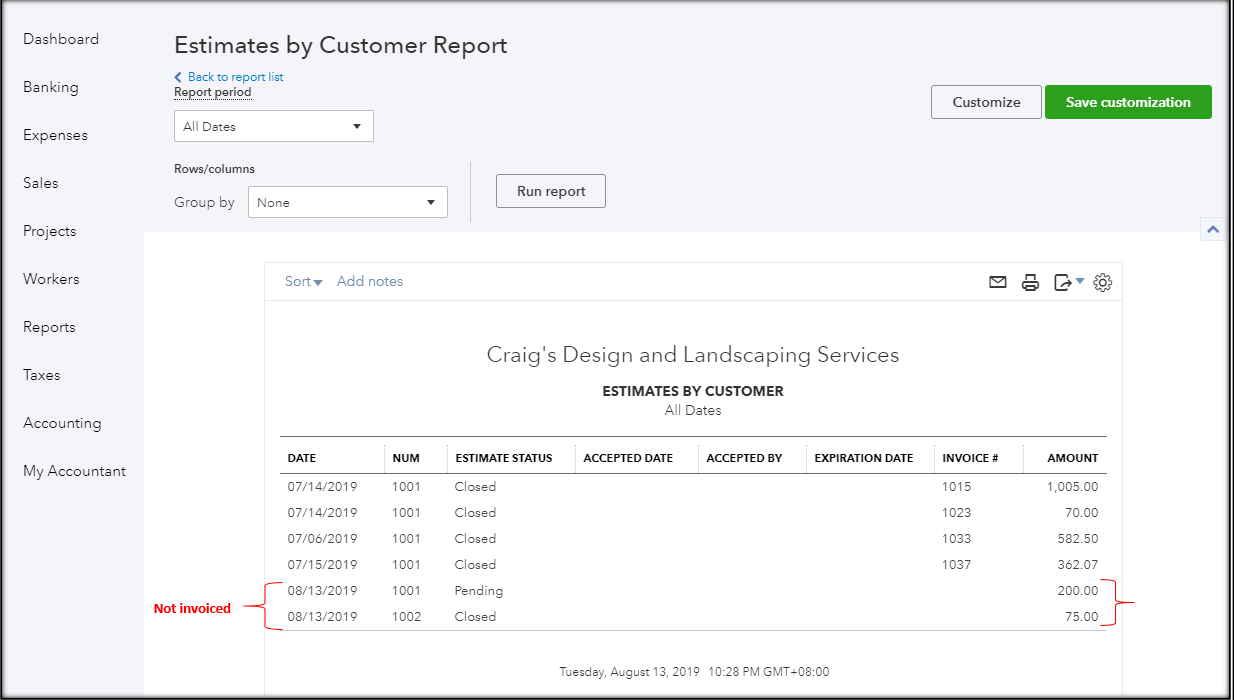Screen dimensions: 1234x700
Task: Select the 1,005.00 amount cell
Action: click(x=1072, y=487)
